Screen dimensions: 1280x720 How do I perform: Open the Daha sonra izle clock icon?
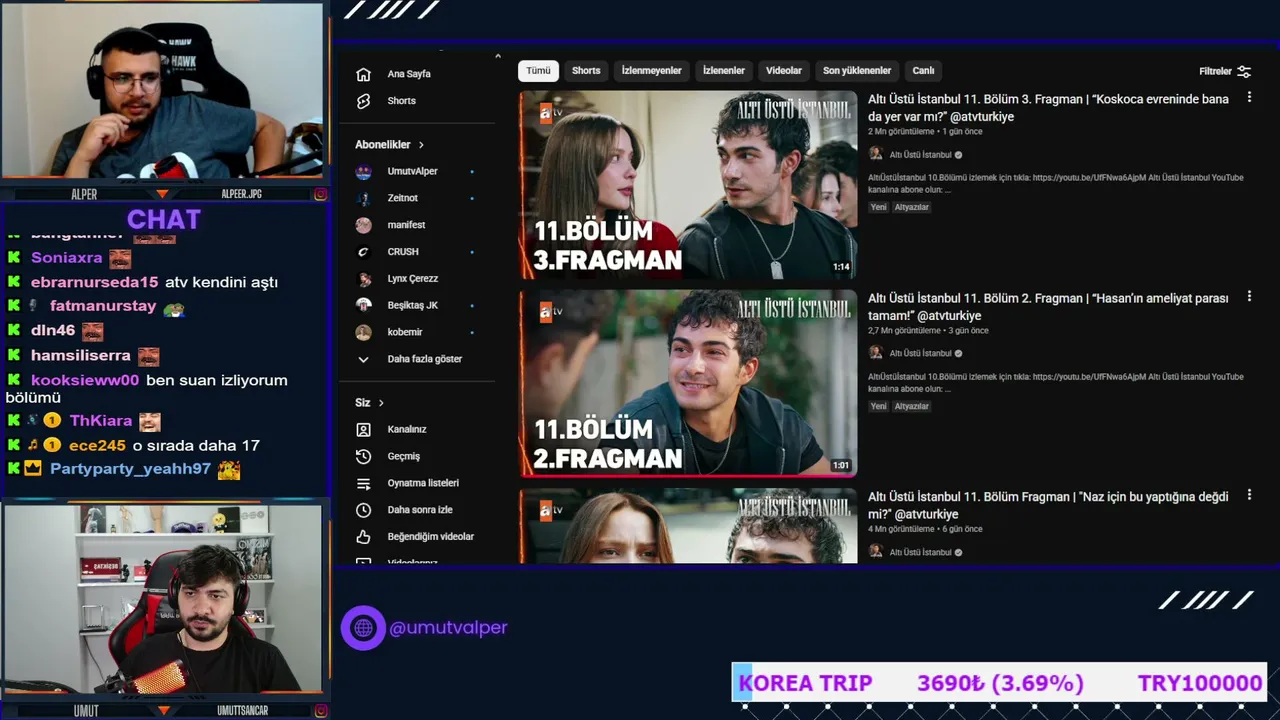tap(364, 510)
